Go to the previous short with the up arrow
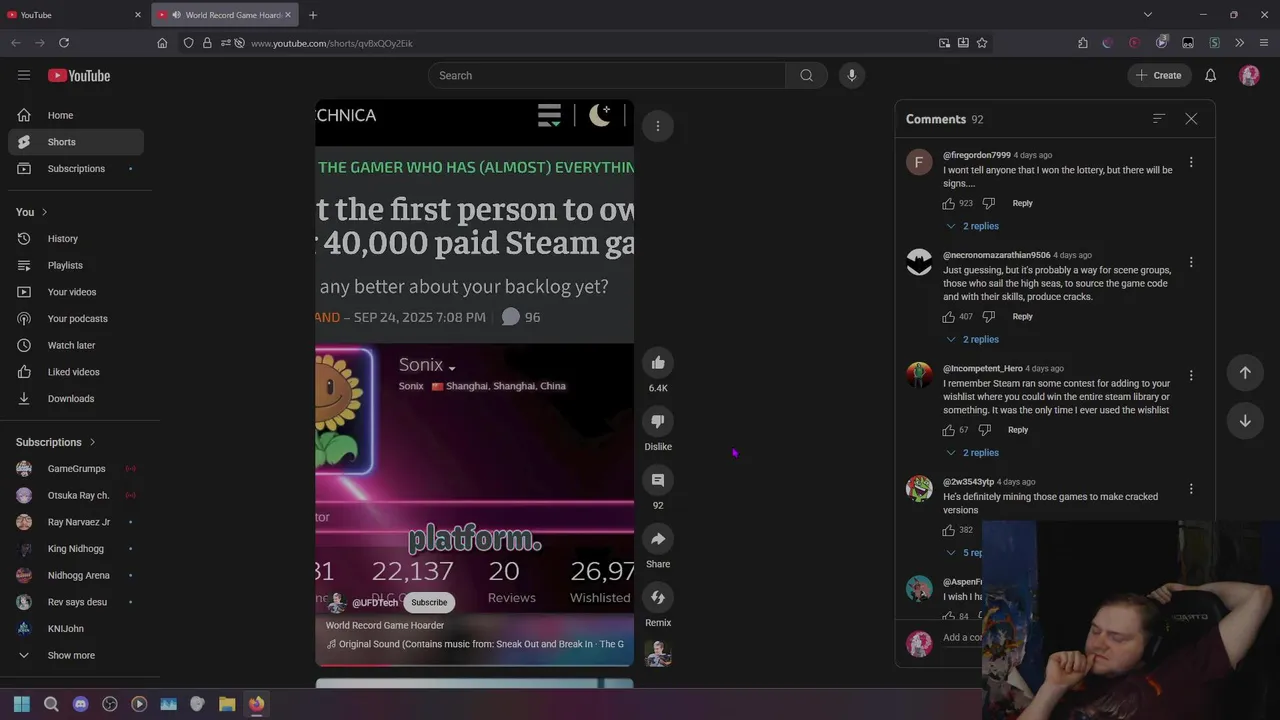Image resolution: width=1280 pixels, height=720 pixels. 1245,372
